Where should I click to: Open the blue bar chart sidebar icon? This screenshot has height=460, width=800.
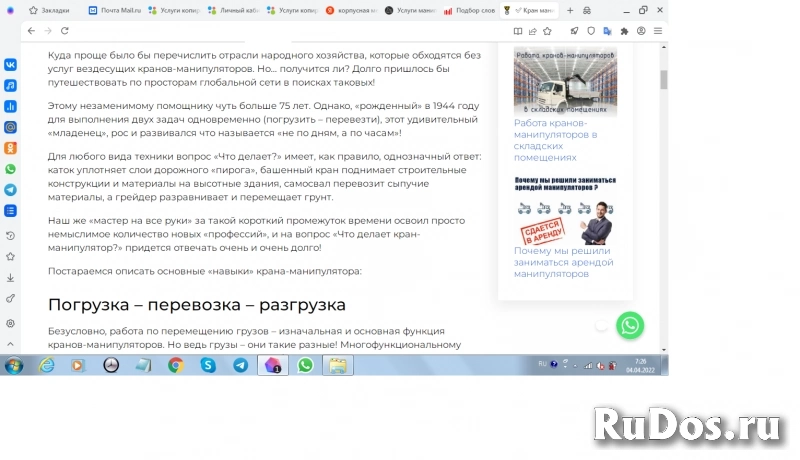10,107
